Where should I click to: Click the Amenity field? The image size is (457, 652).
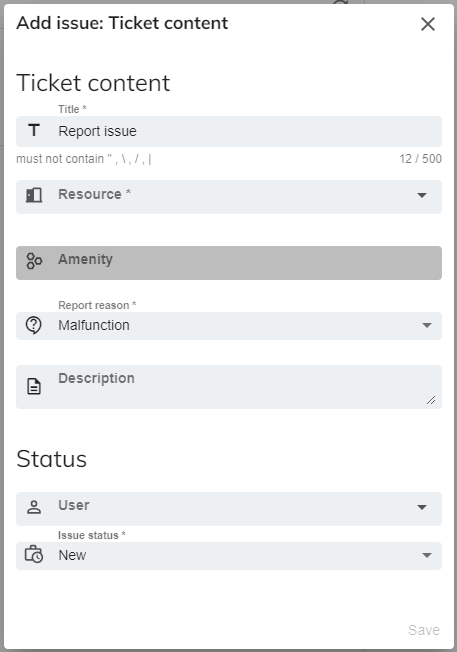229,263
